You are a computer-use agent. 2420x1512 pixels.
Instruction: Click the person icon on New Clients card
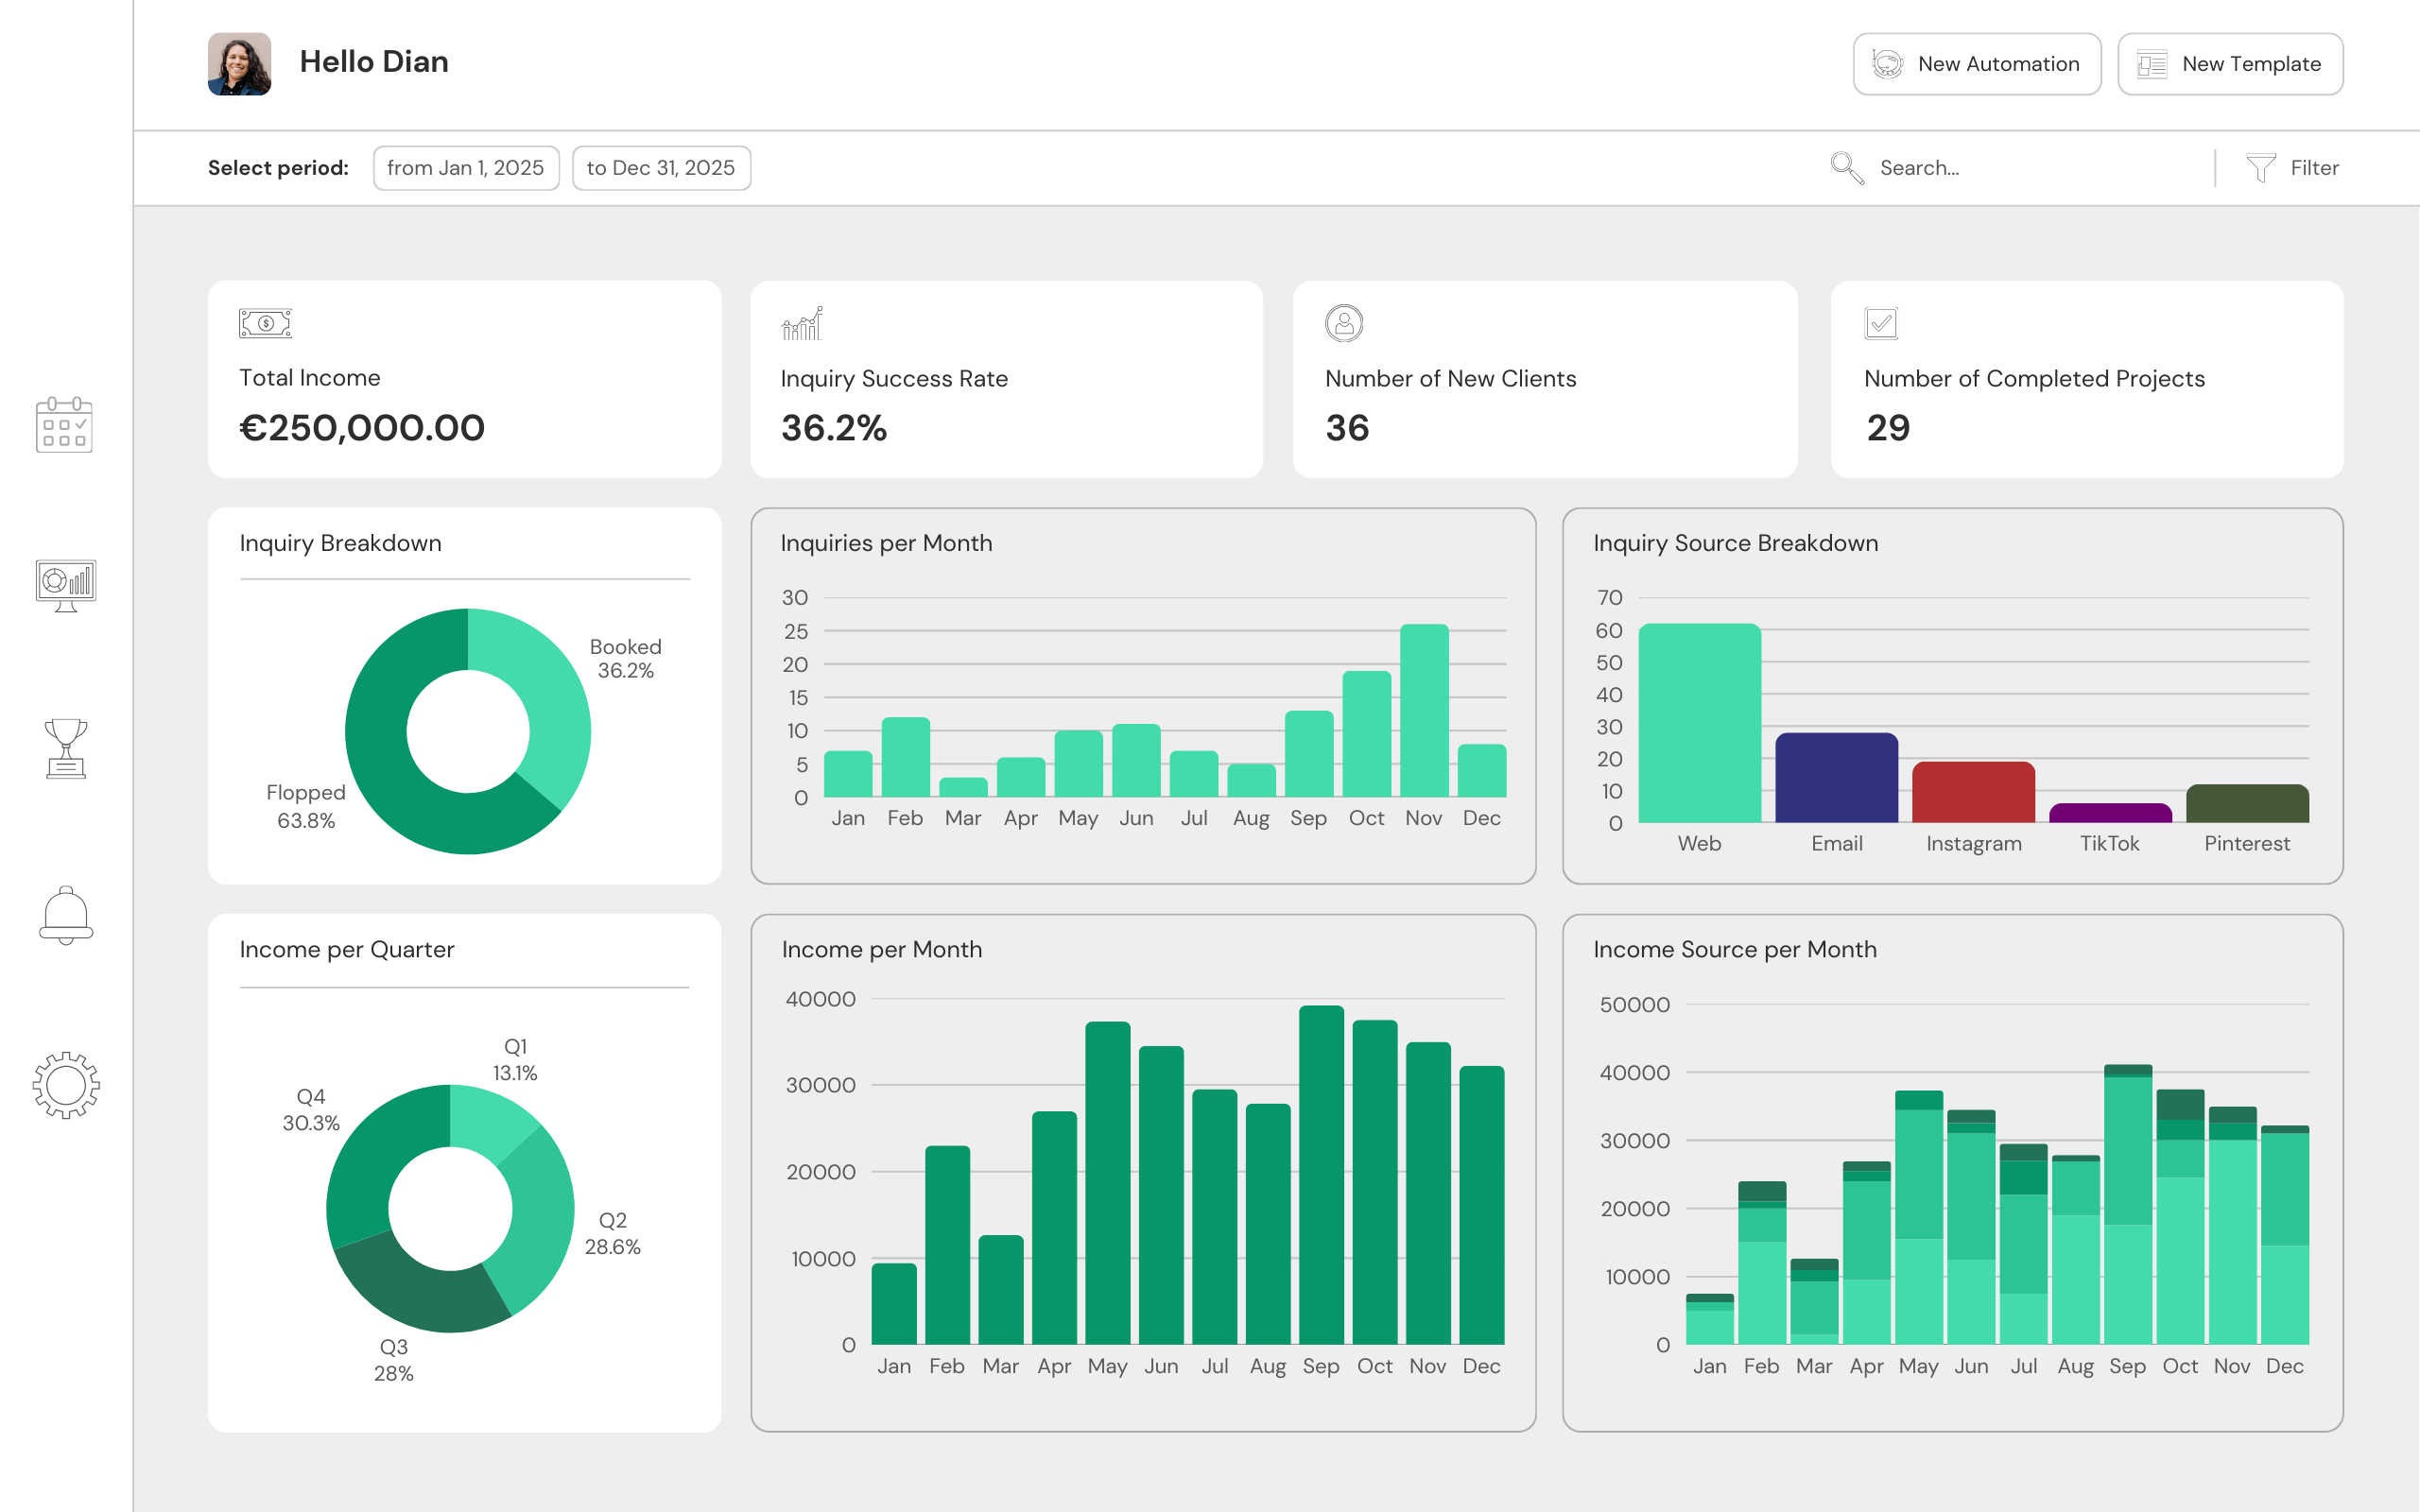click(1343, 323)
